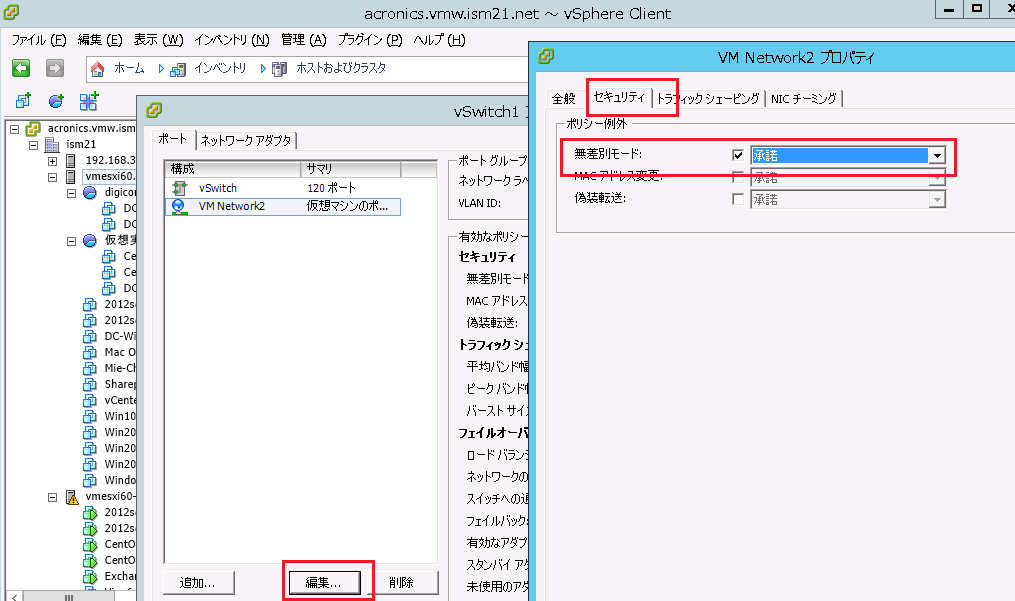Select the ポート tab in vSwitch1 dialog
This screenshot has width=1015, height=601.
coord(173,139)
